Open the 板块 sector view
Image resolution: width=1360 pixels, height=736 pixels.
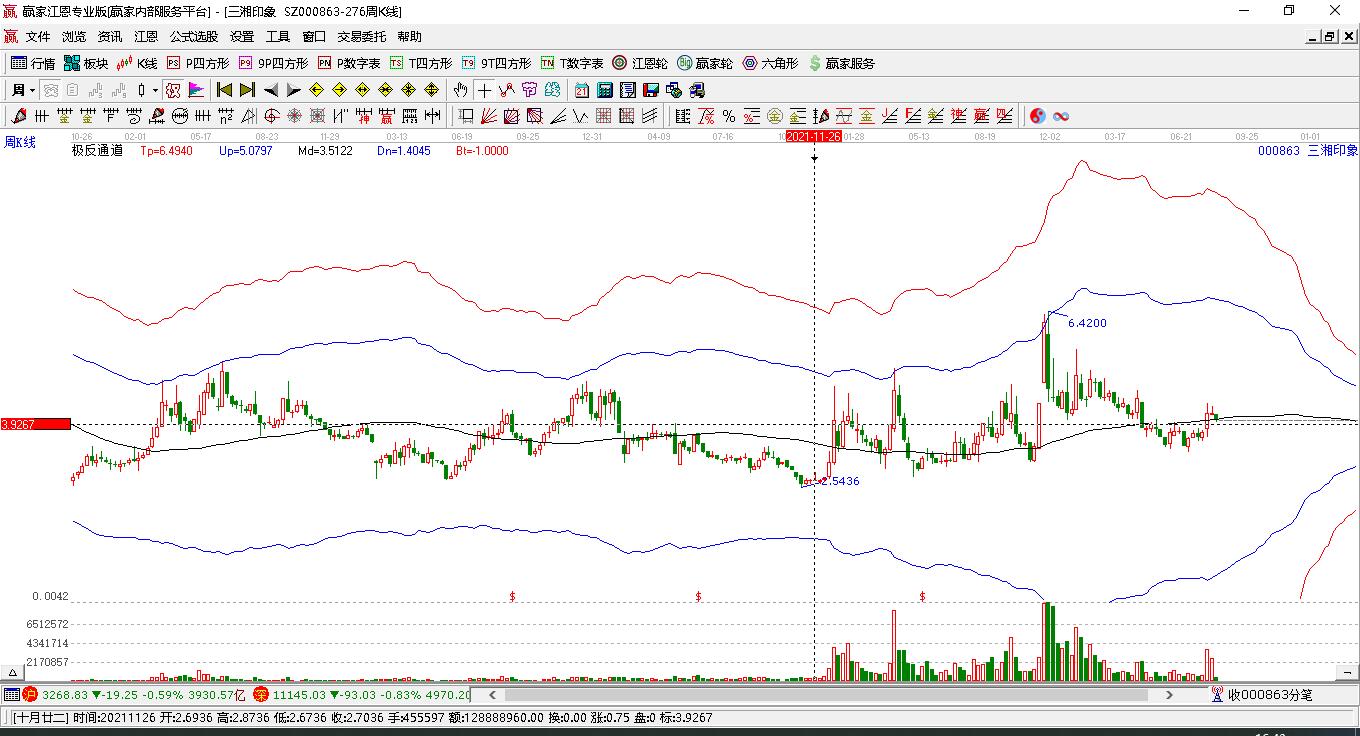86,63
